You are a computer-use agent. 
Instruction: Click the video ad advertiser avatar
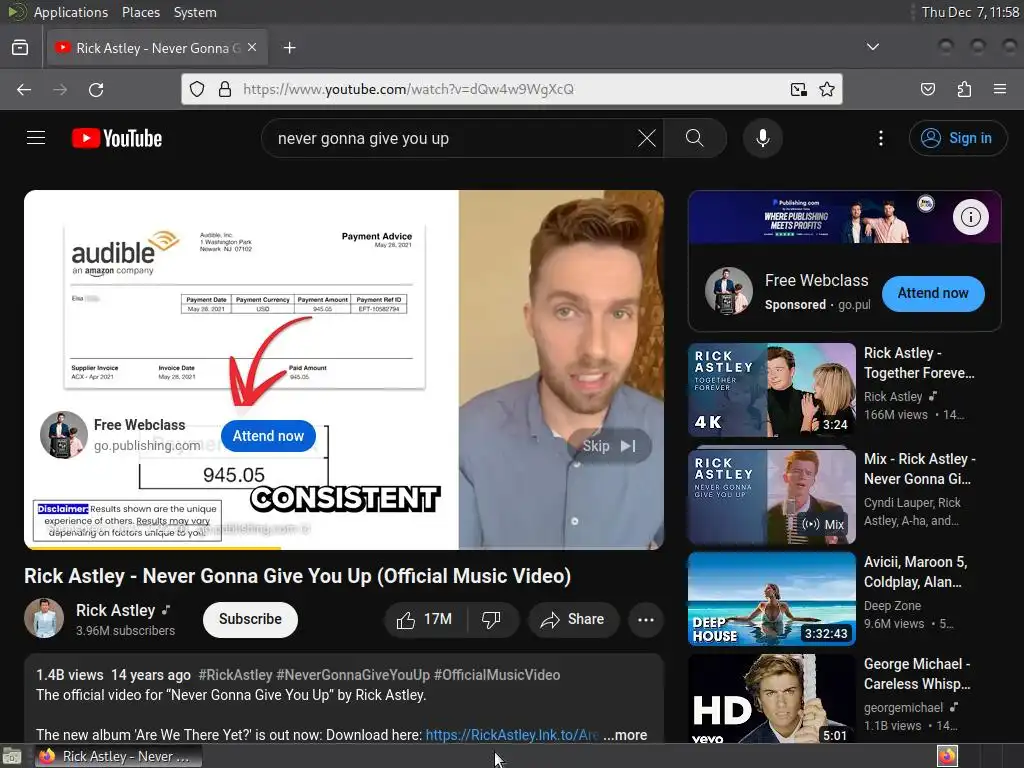click(x=63, y=434)
